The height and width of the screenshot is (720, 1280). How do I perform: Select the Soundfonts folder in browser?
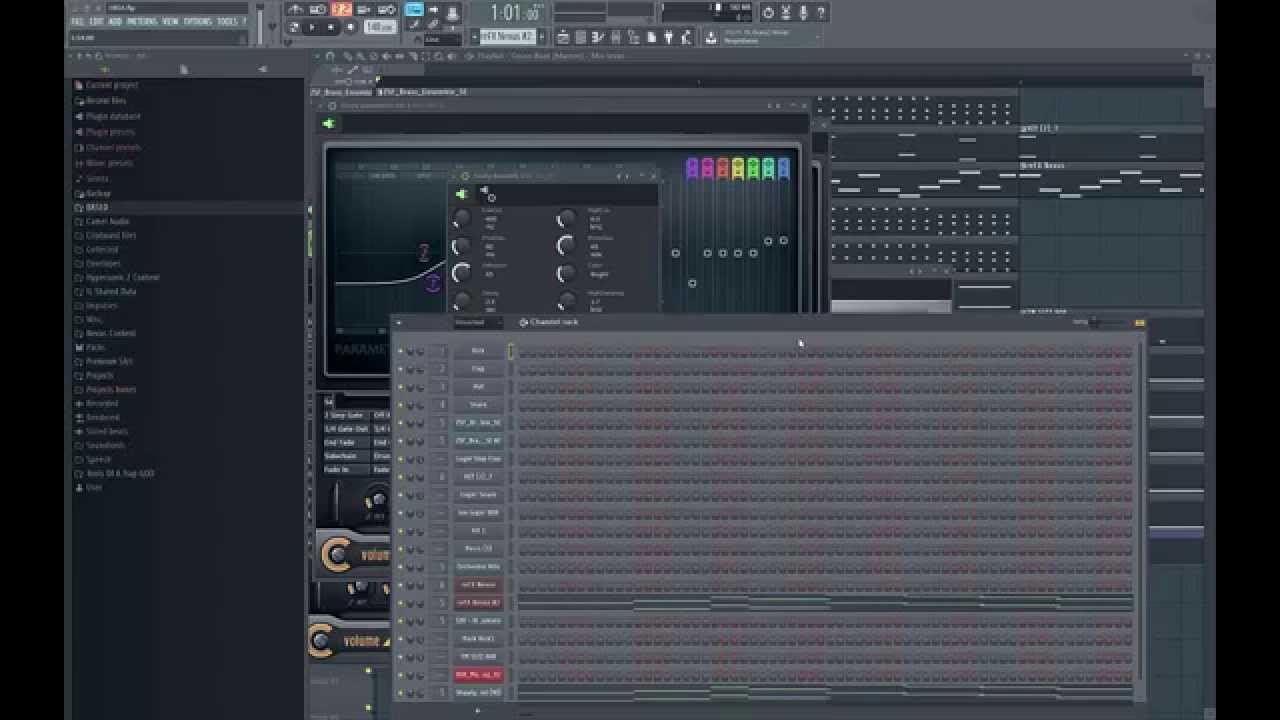click(x=105, y=445)
